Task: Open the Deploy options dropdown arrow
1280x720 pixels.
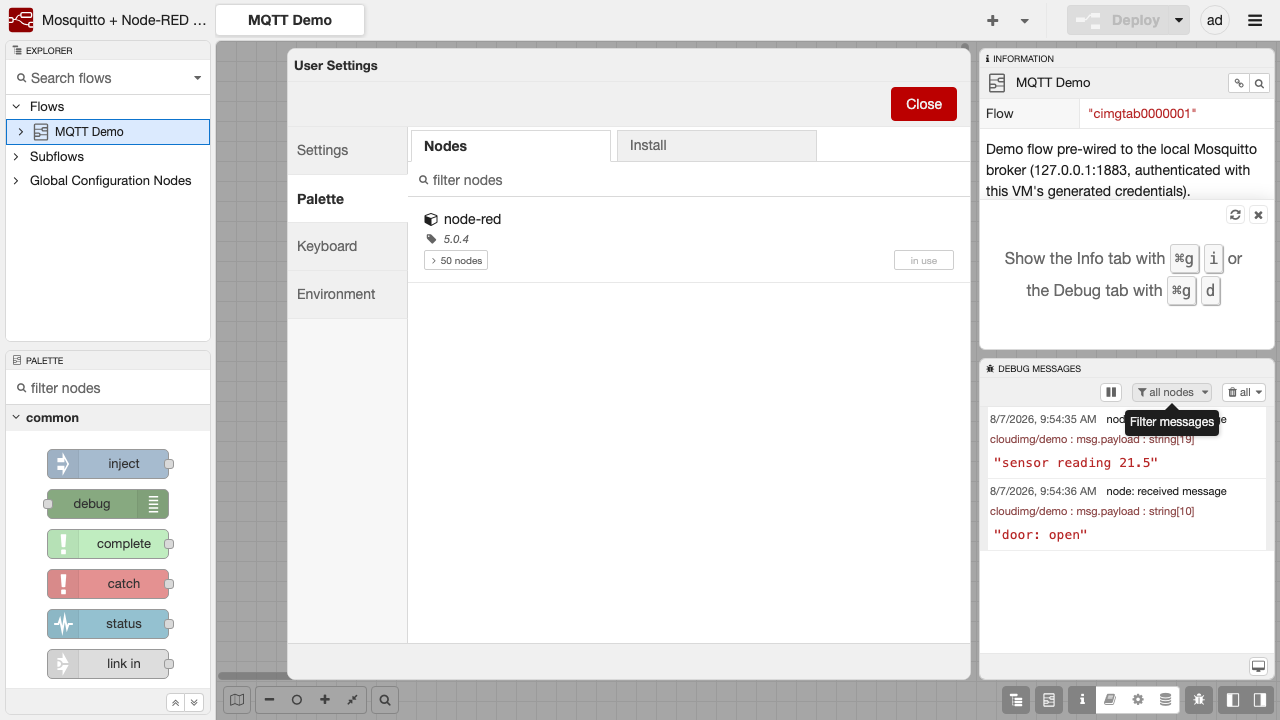Action: click(1180, 20)
